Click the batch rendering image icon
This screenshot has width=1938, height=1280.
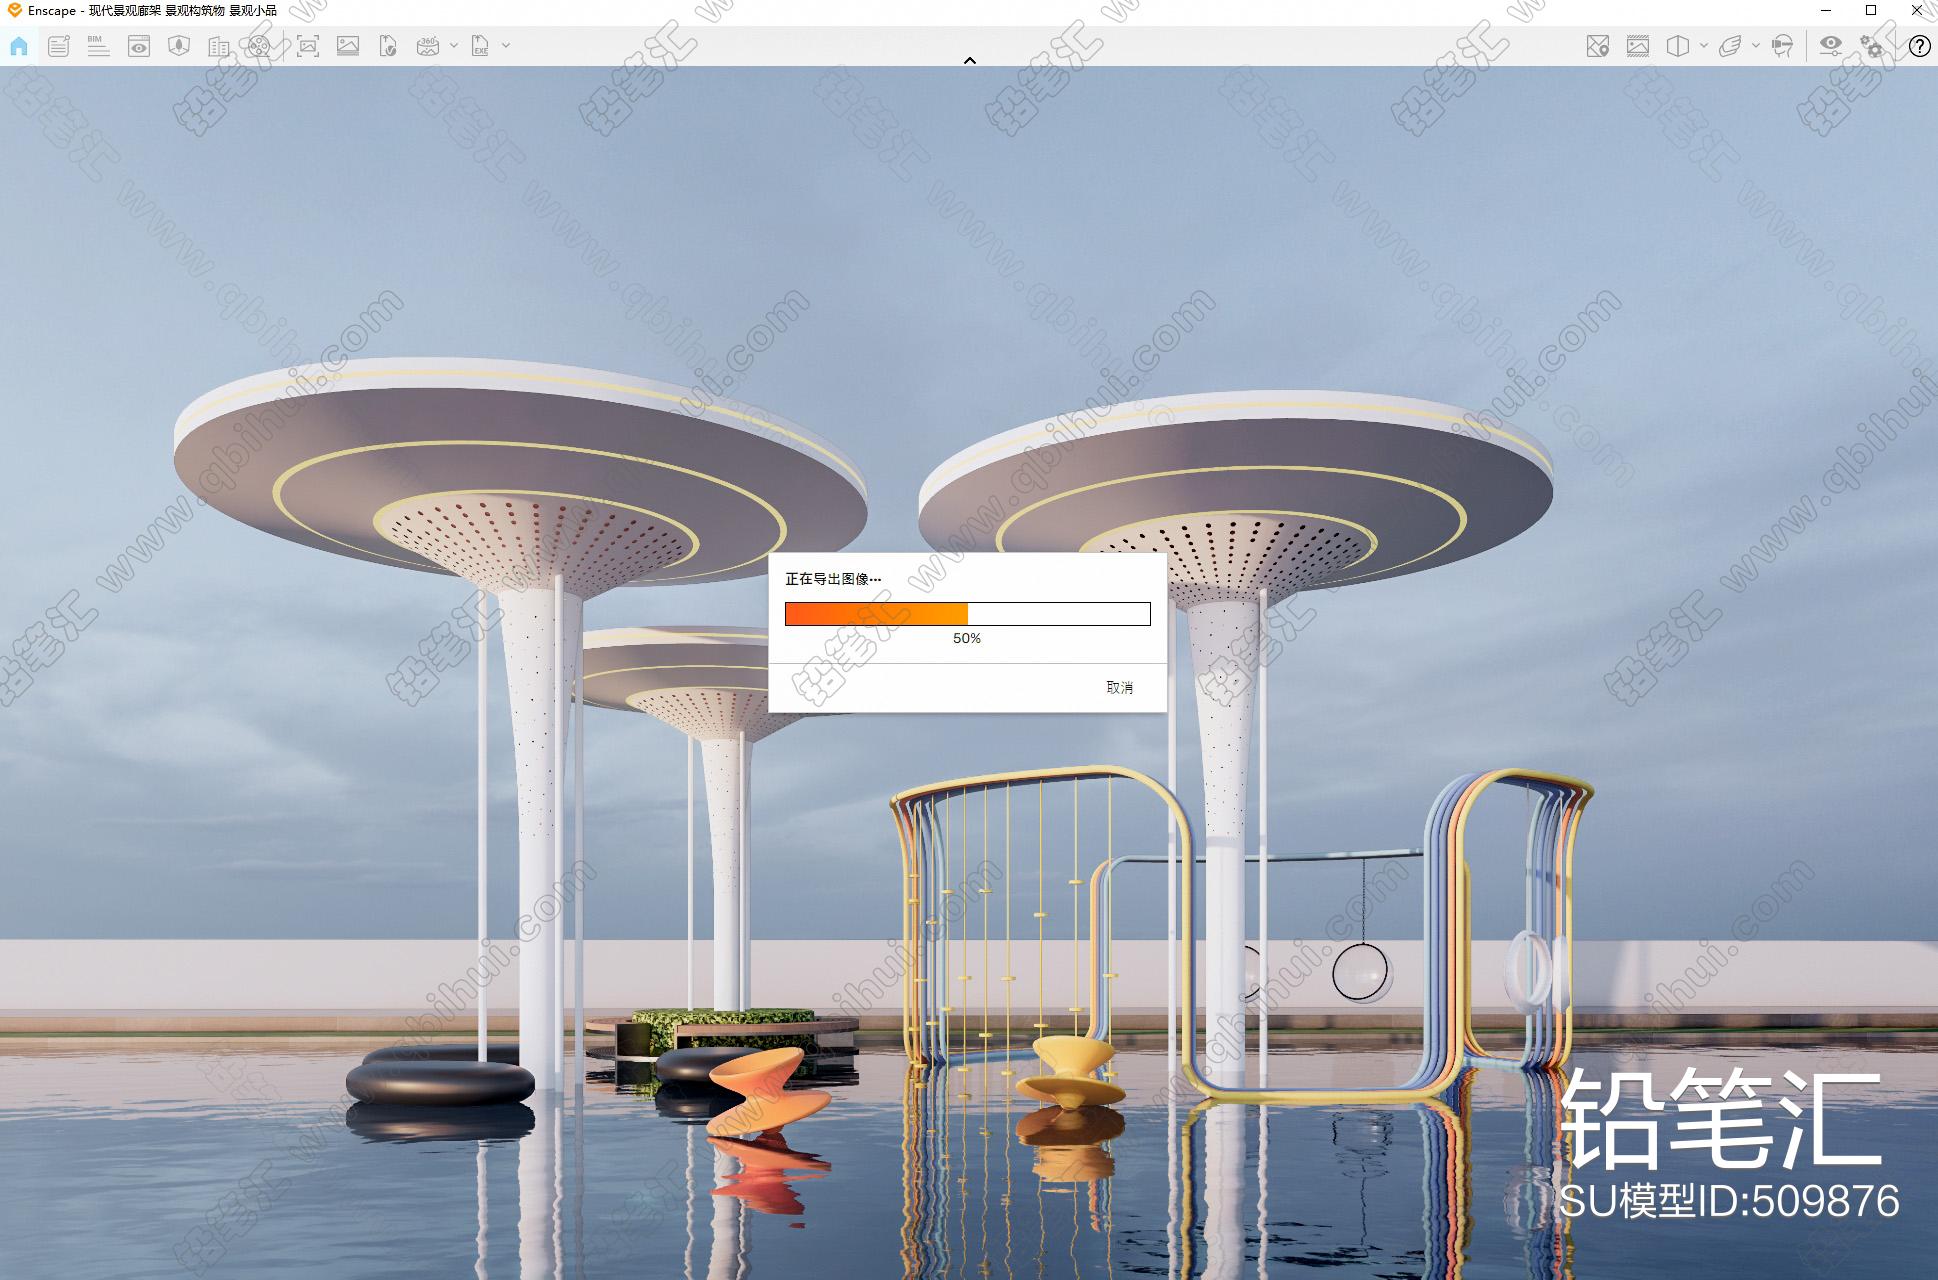tap(348, 46)
